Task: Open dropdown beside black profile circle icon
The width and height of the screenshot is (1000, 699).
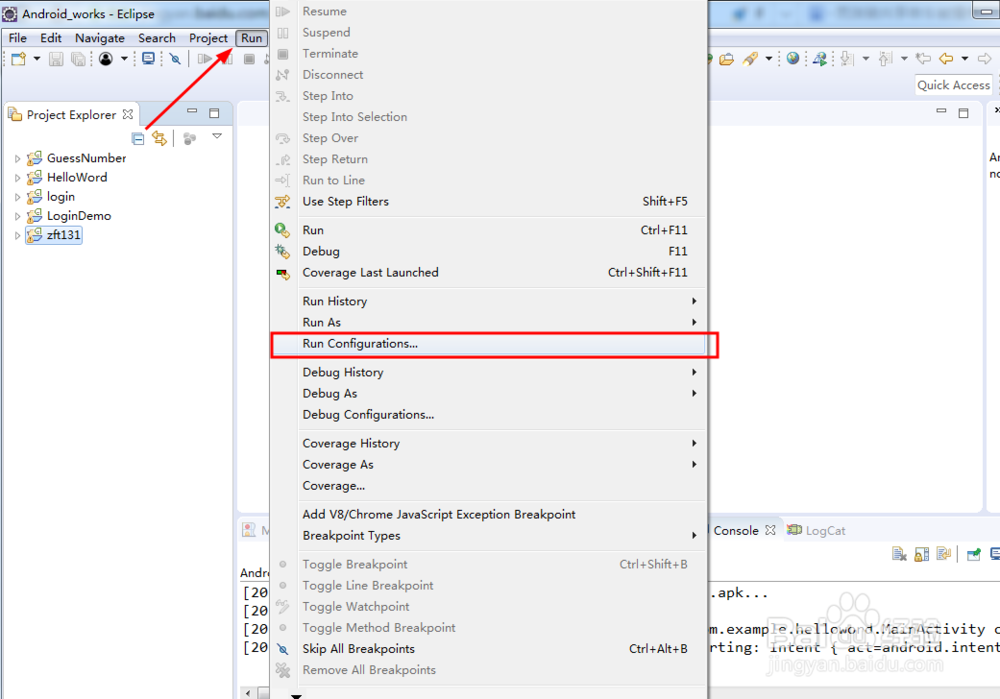Action: coord(124,59)
